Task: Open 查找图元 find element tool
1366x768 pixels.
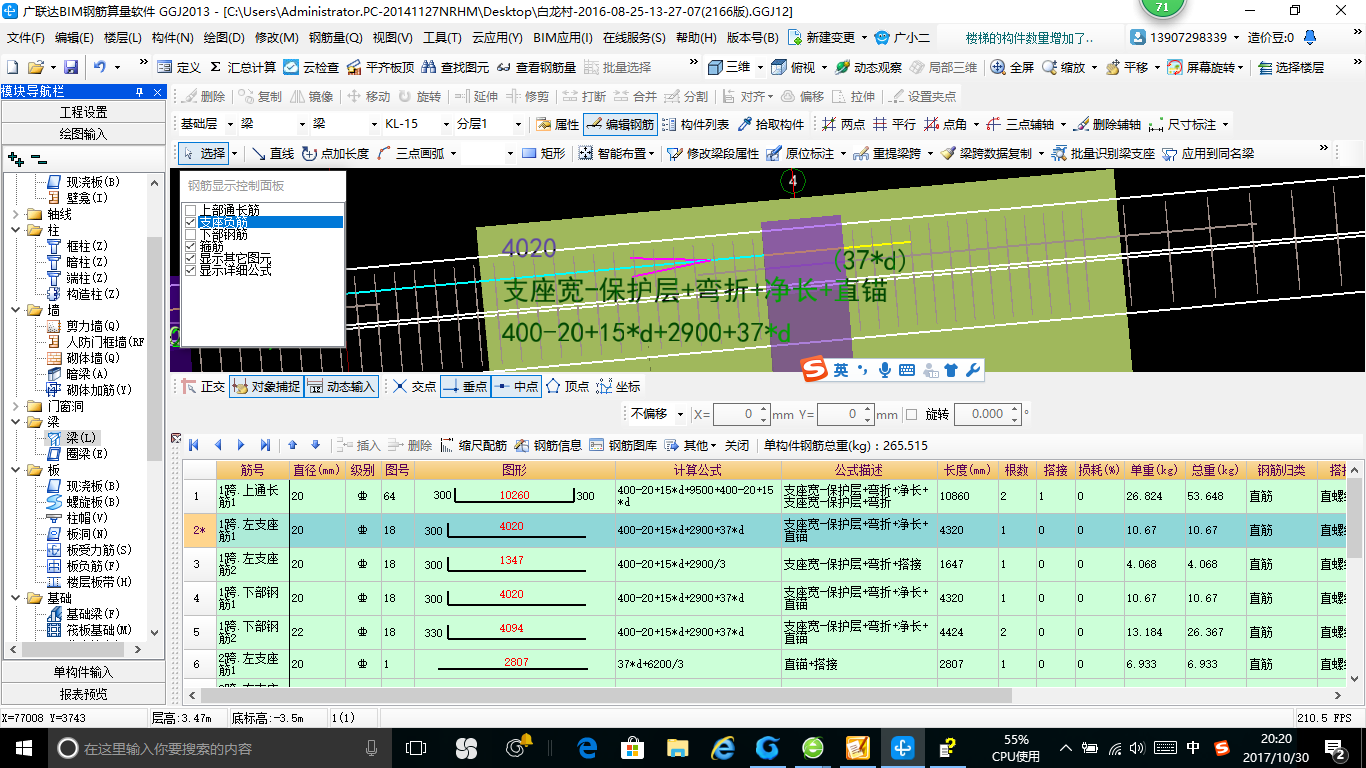Action: [x=456, y=67]
